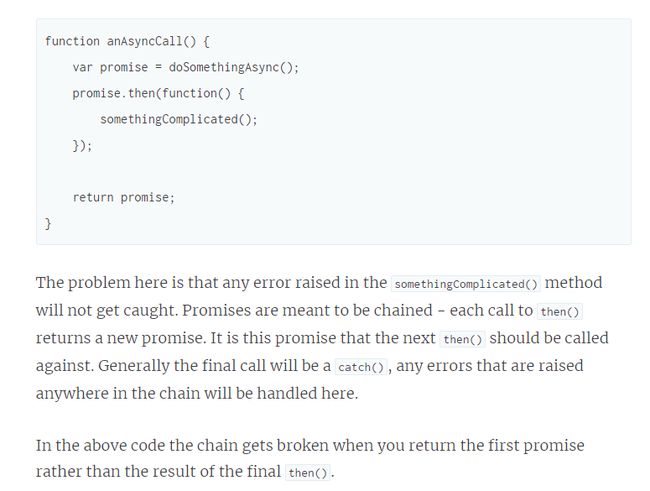Click the phrase 'anywhere in the chain'
Screen dimensions: 650x491
click(124, 394)
